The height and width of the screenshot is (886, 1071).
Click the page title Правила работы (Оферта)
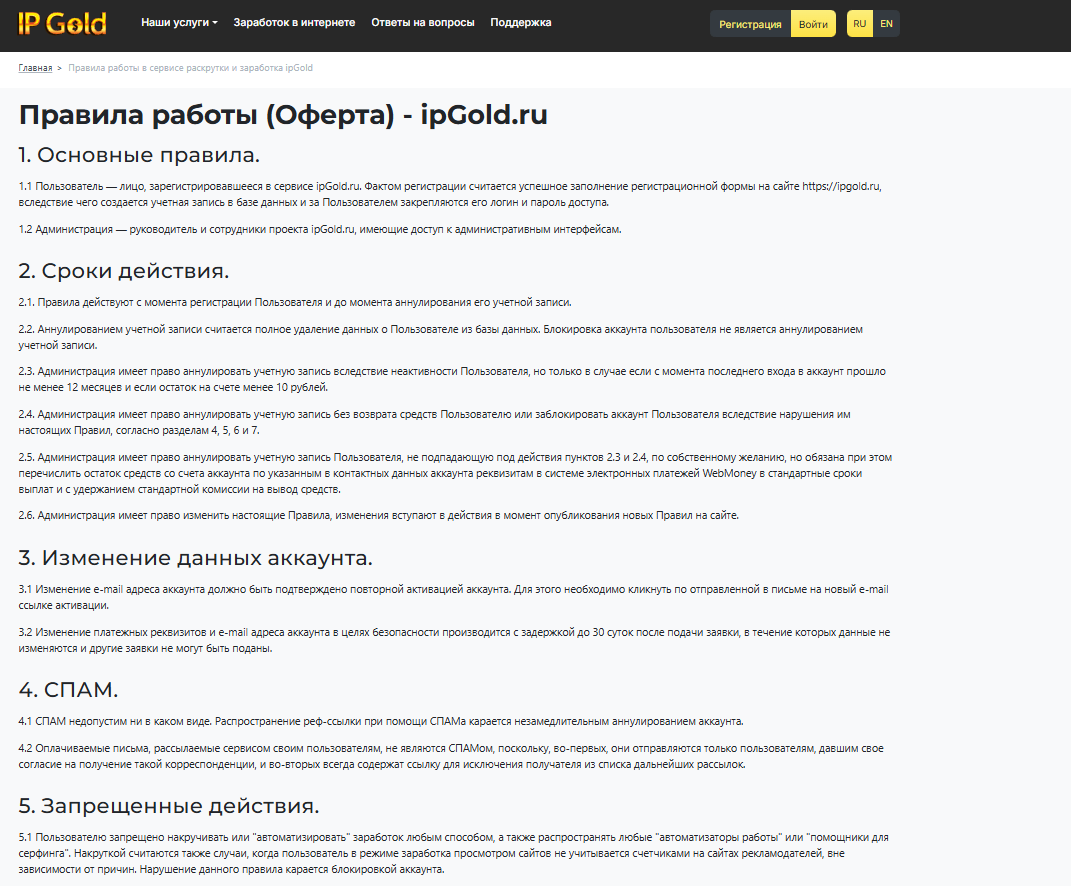(283, 115)
